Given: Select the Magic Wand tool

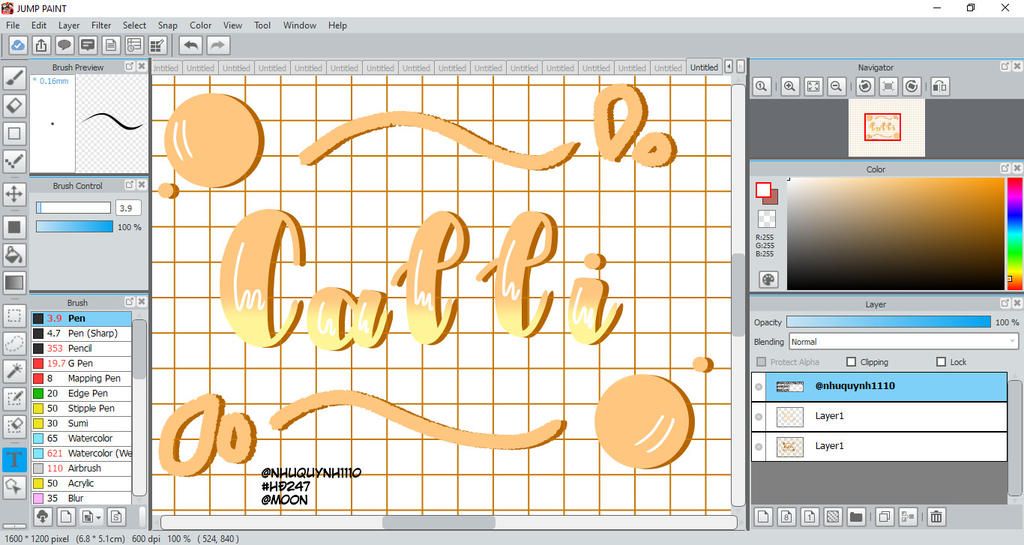Looking at the screenshot, I should pyautogui.click(x=14, y=371).
